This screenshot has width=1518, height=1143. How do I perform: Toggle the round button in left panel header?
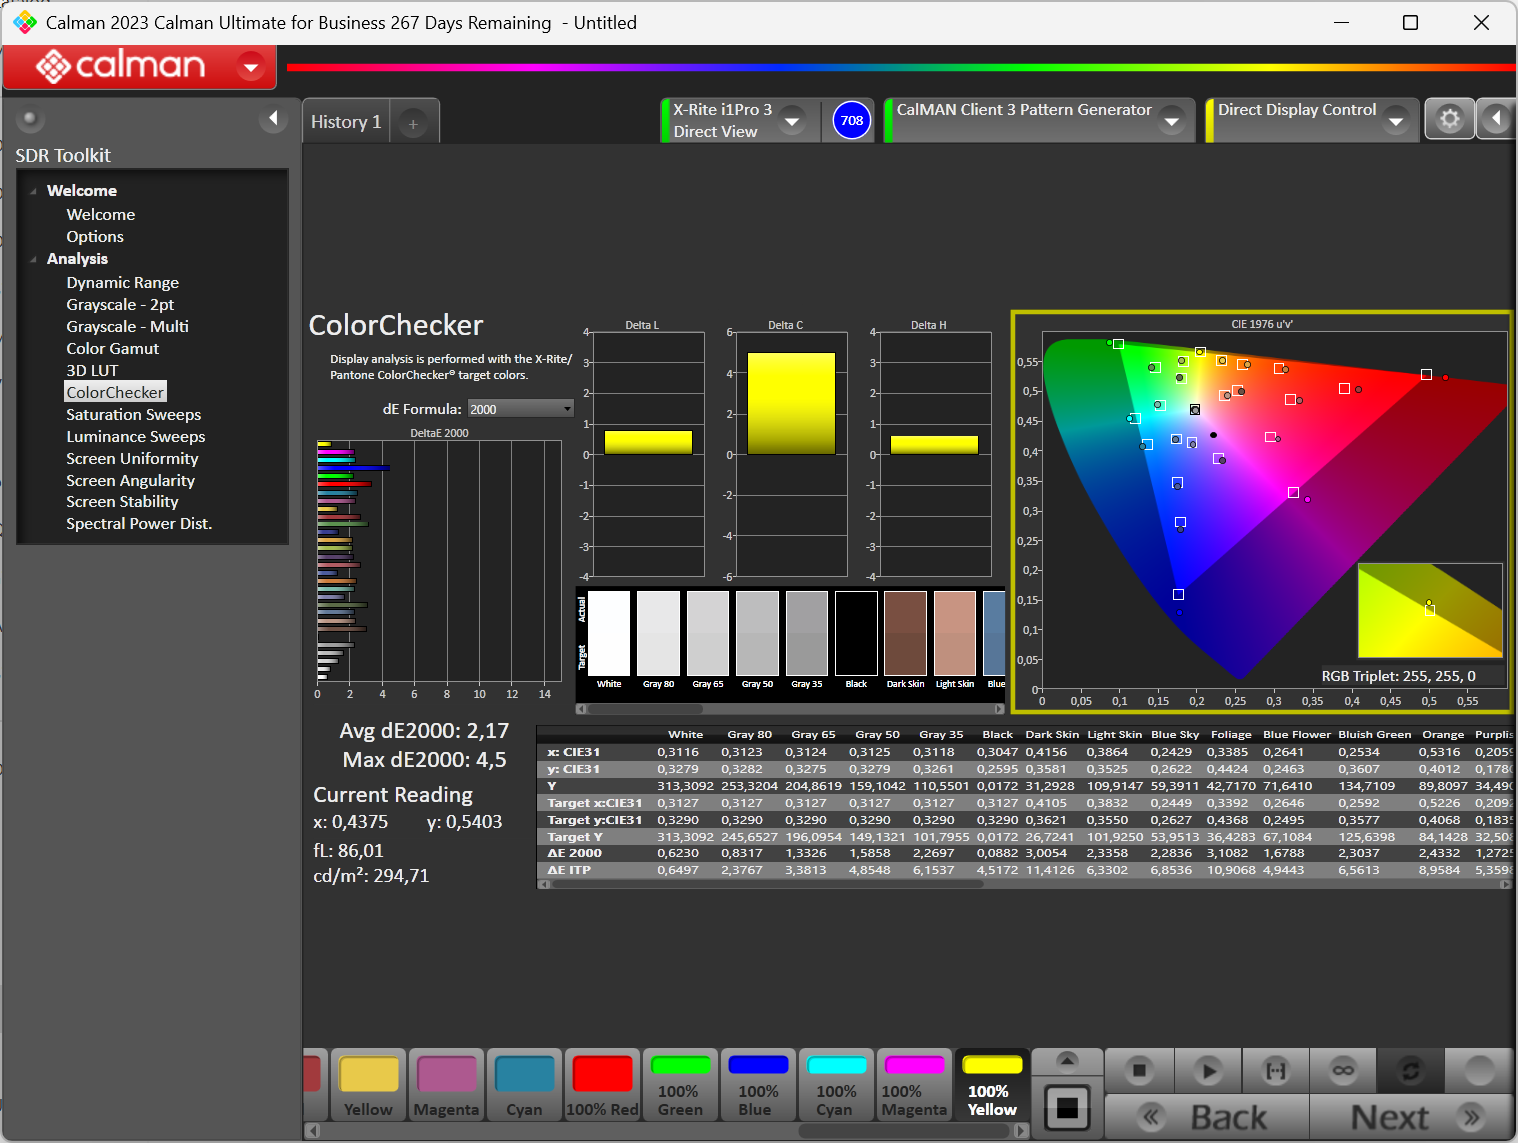(x=30, y=120)
